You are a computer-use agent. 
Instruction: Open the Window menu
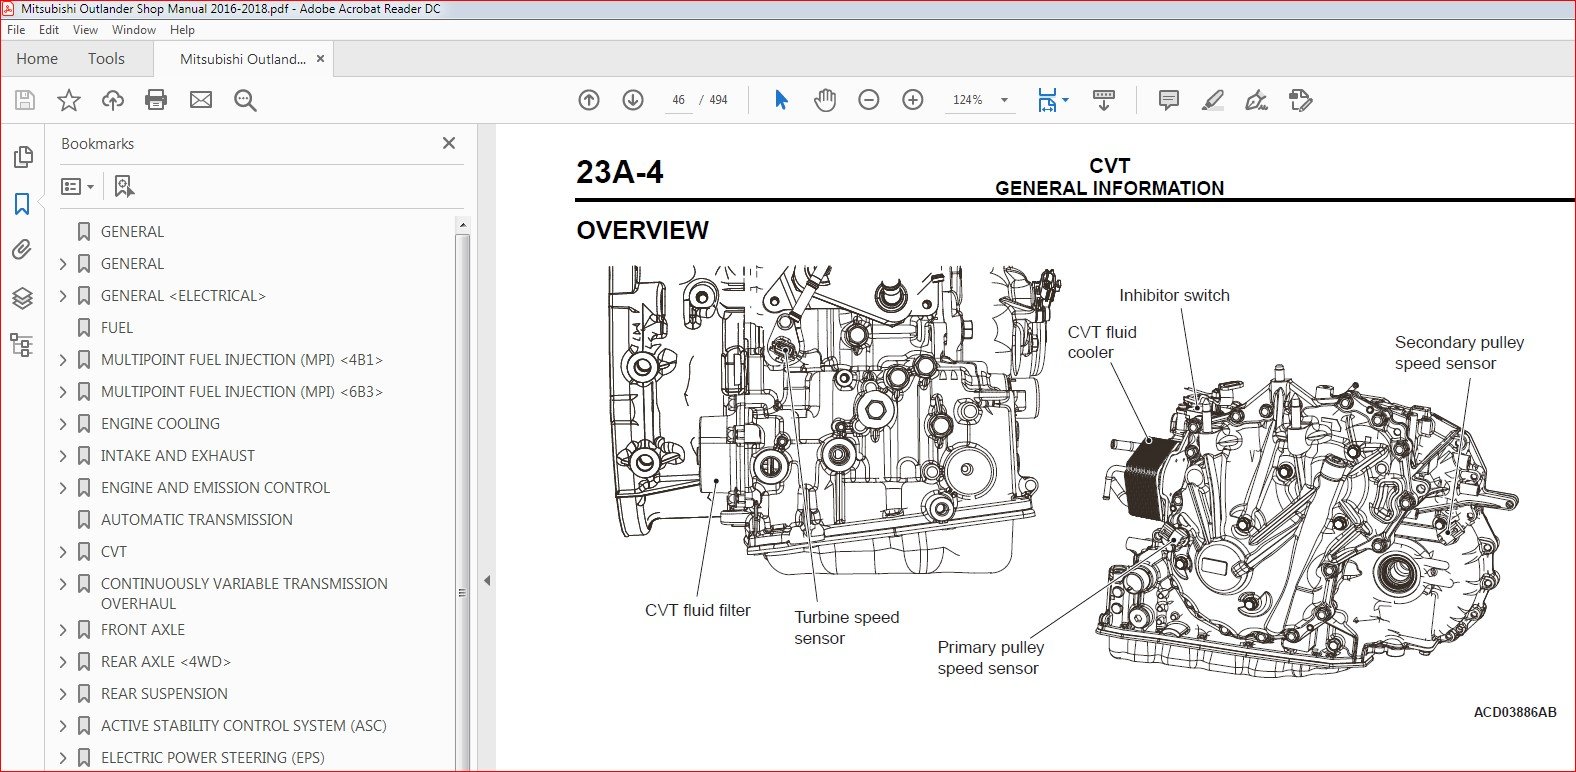click(x=134, y=30)
